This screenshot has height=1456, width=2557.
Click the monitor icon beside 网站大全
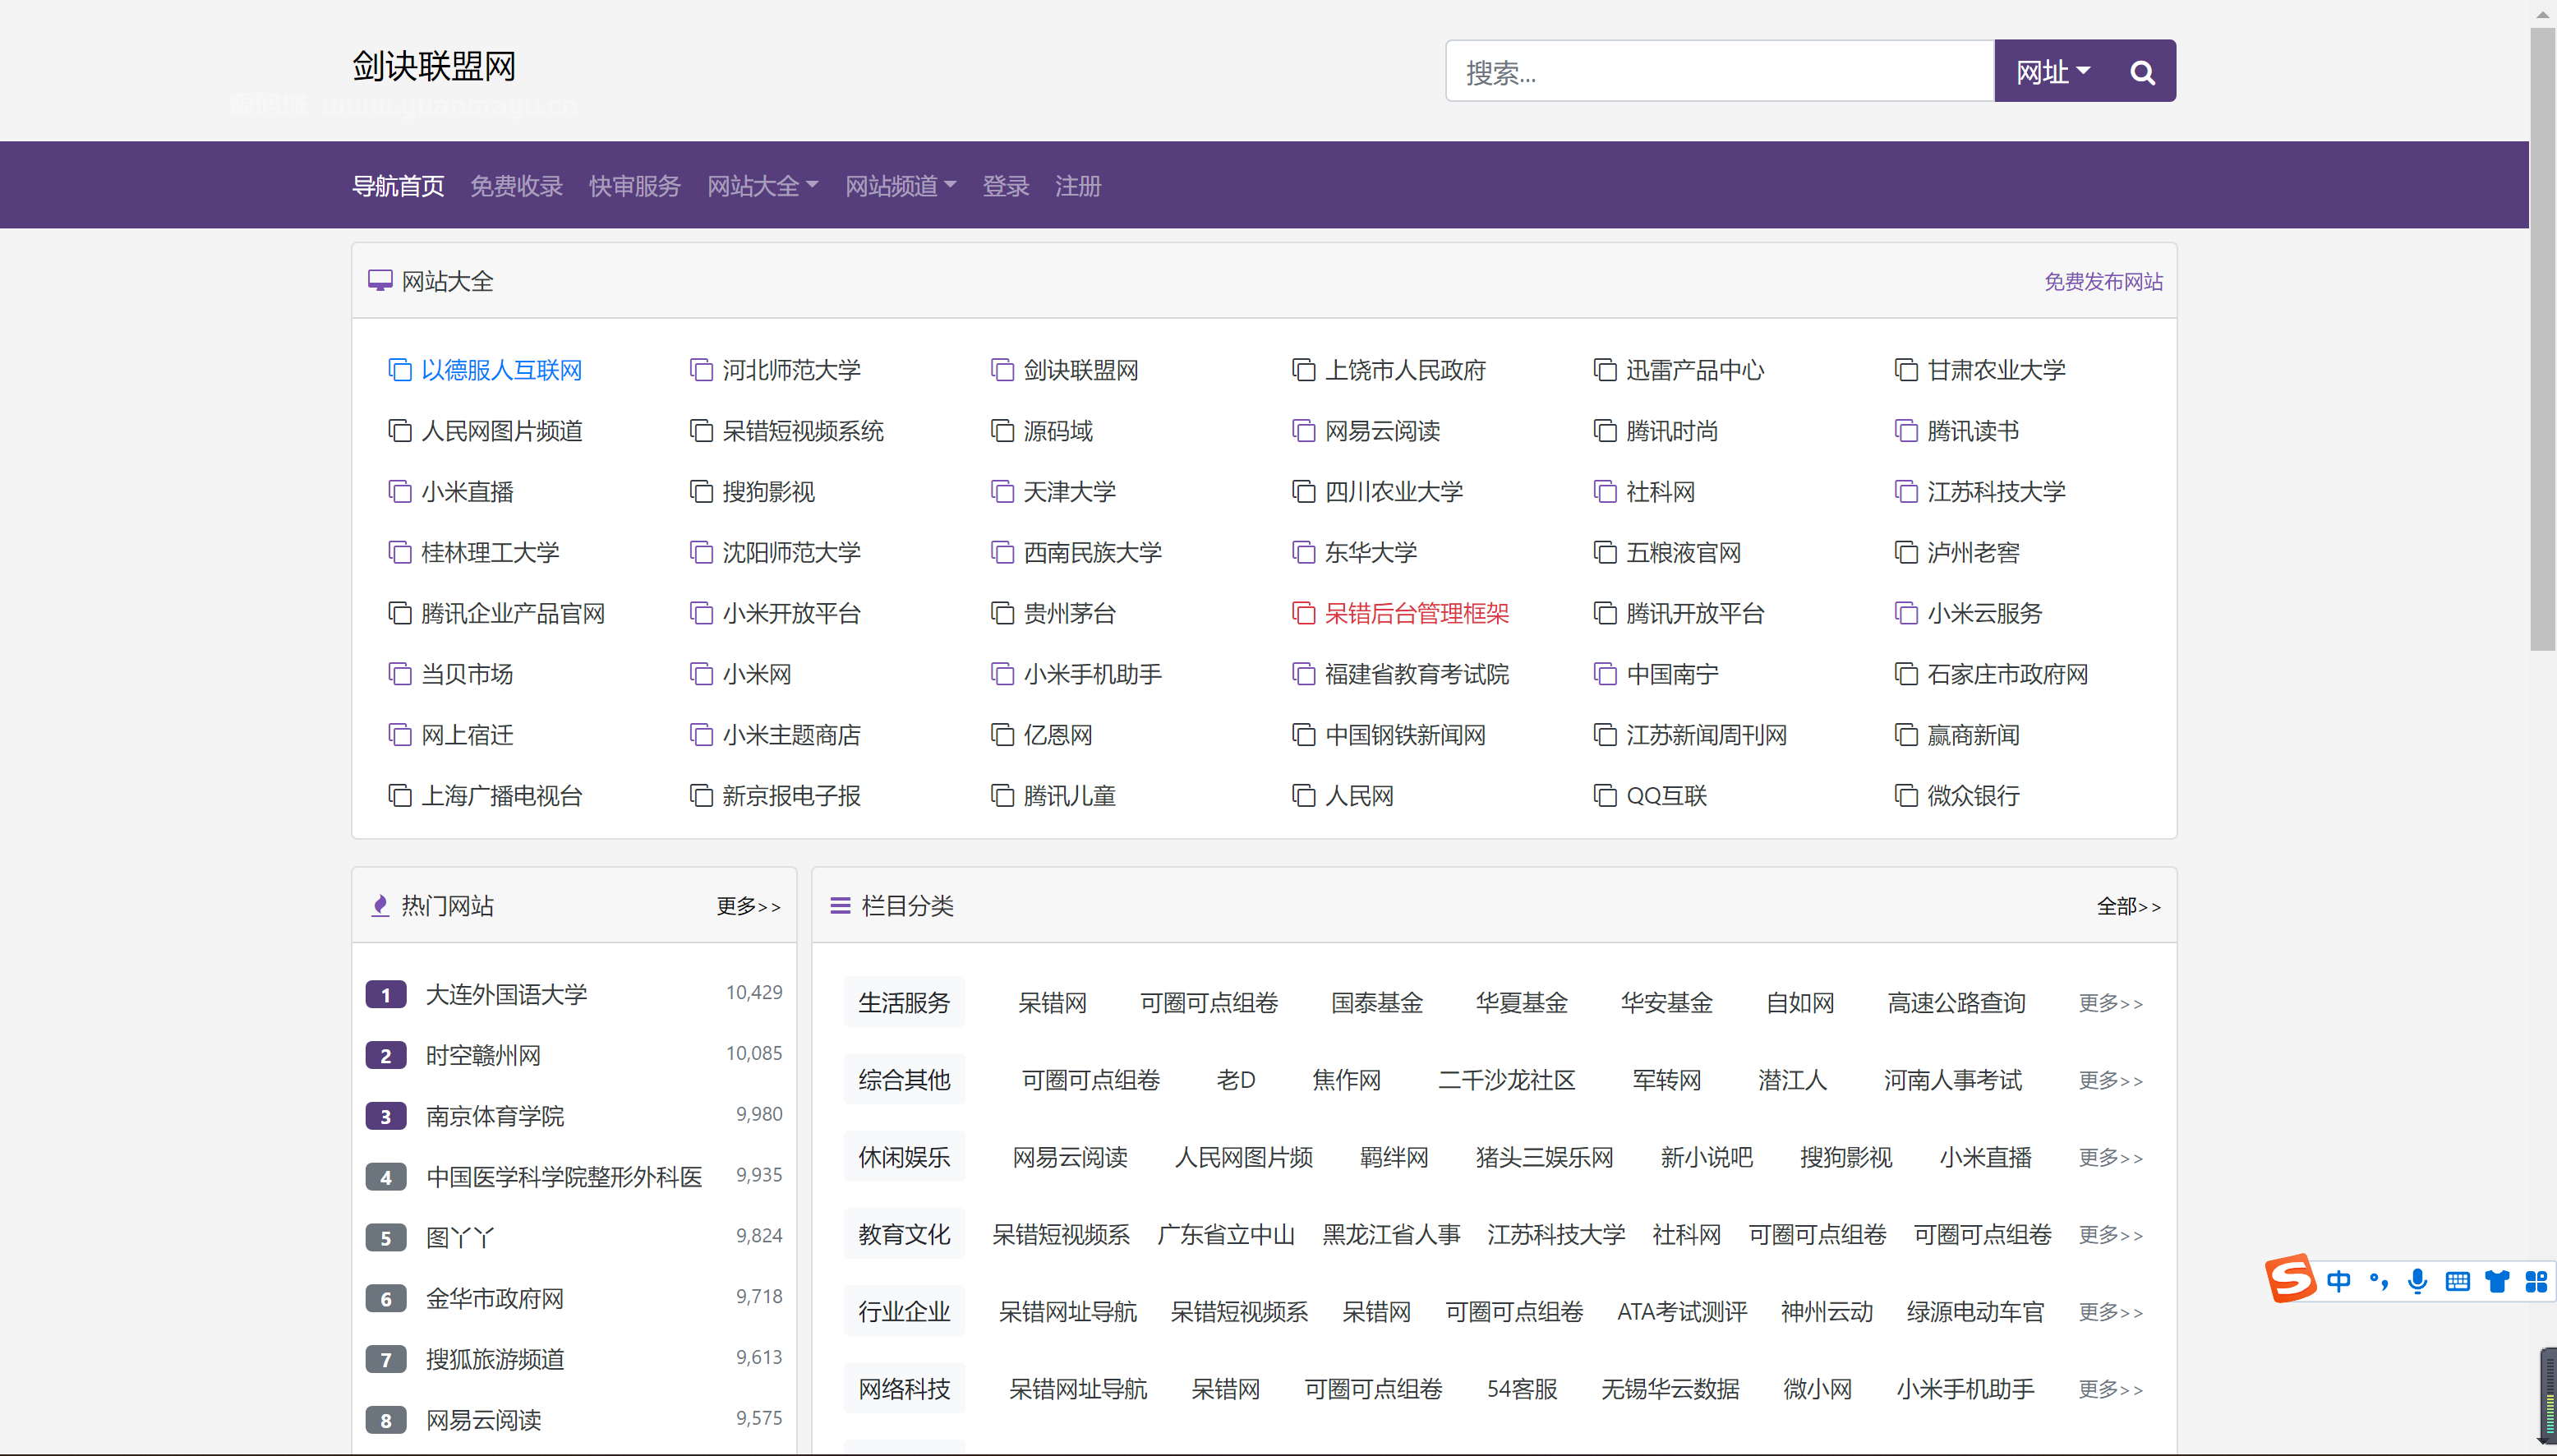click(x=380, y=281)
